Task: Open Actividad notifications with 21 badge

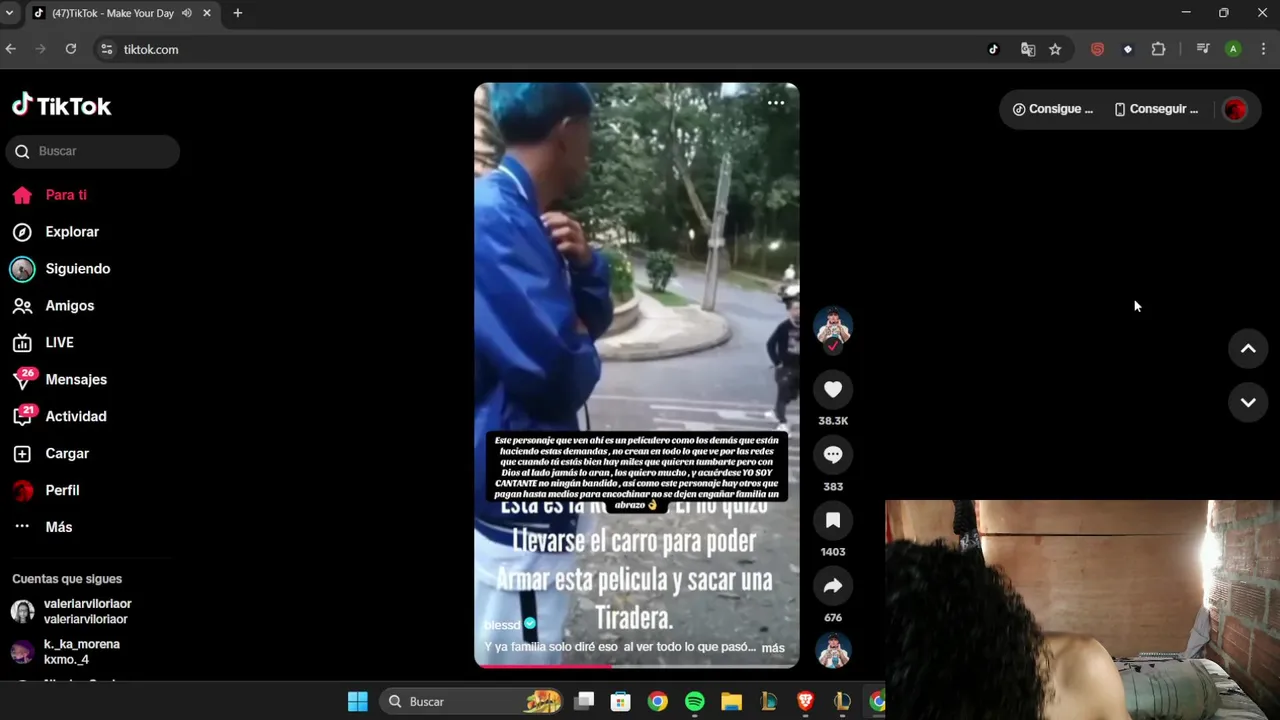Action: [x=59, y=417]
